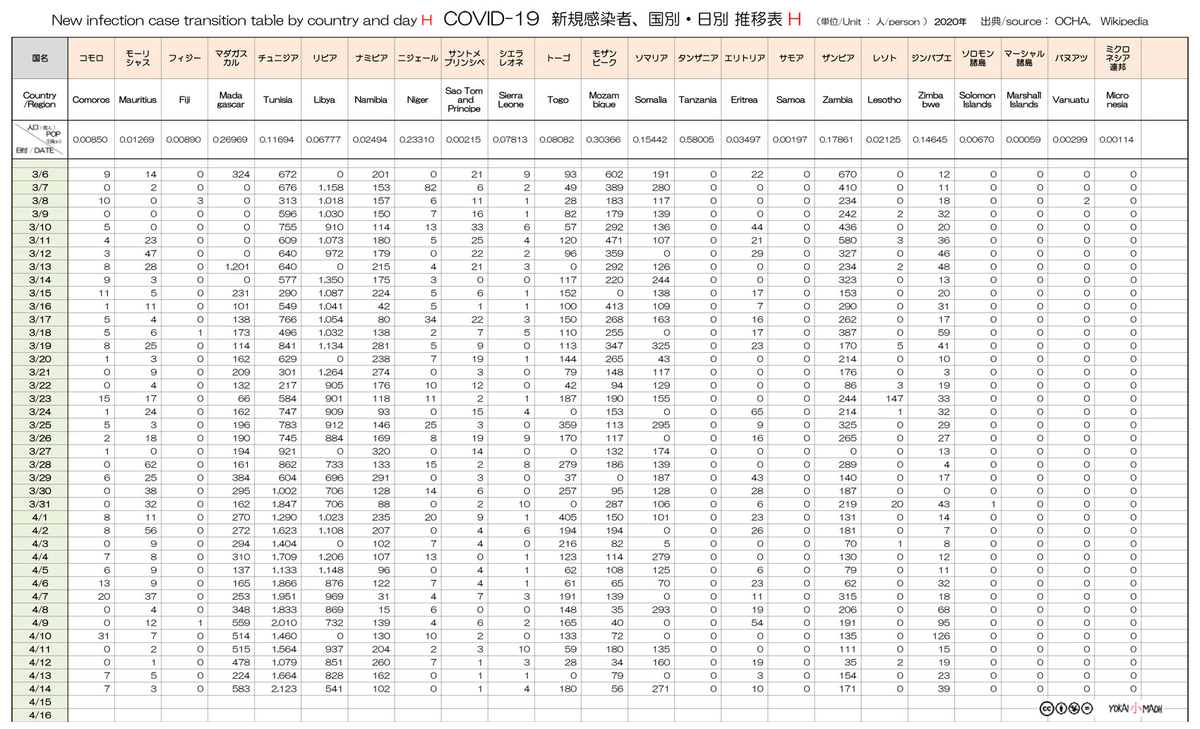The image size is (1200, 729).
Task: Click Libya value 1,350 on 3/14
Action: pyautogui.click(x=330, y=281)
